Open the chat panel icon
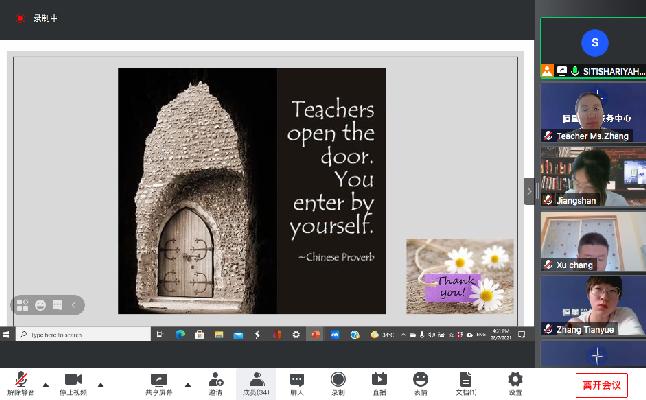Viewport: 646px width, 400px height. 297,381
